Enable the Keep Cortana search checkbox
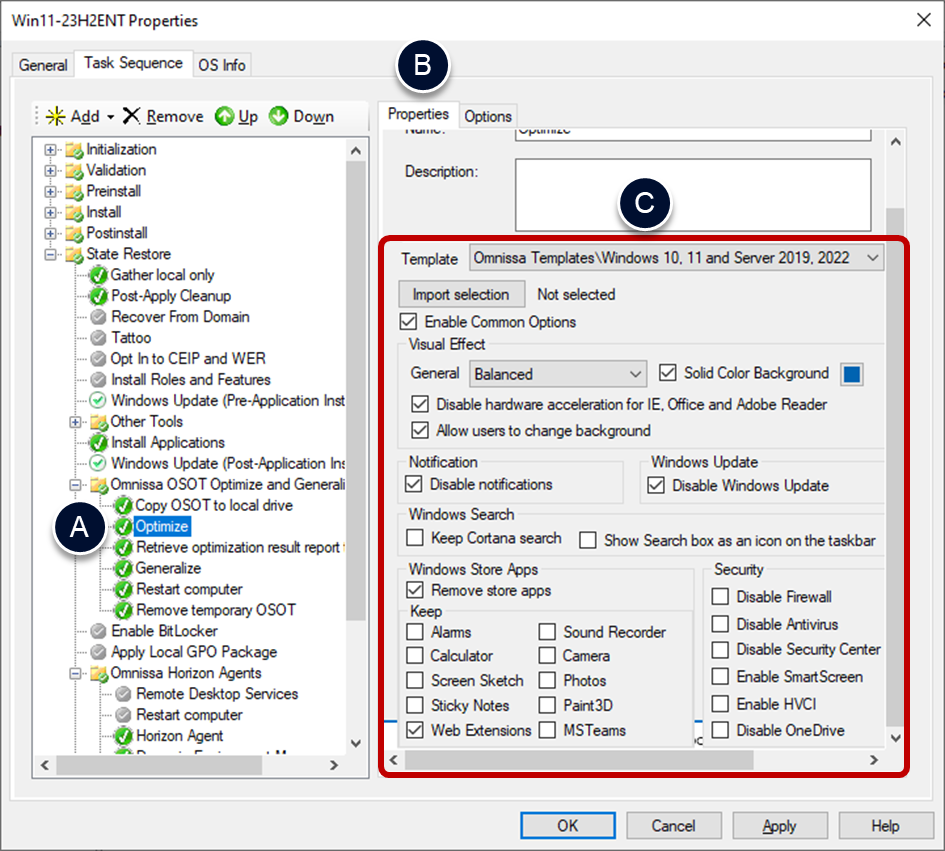Screen dimensions: 945x851 [x=415, y=539]
